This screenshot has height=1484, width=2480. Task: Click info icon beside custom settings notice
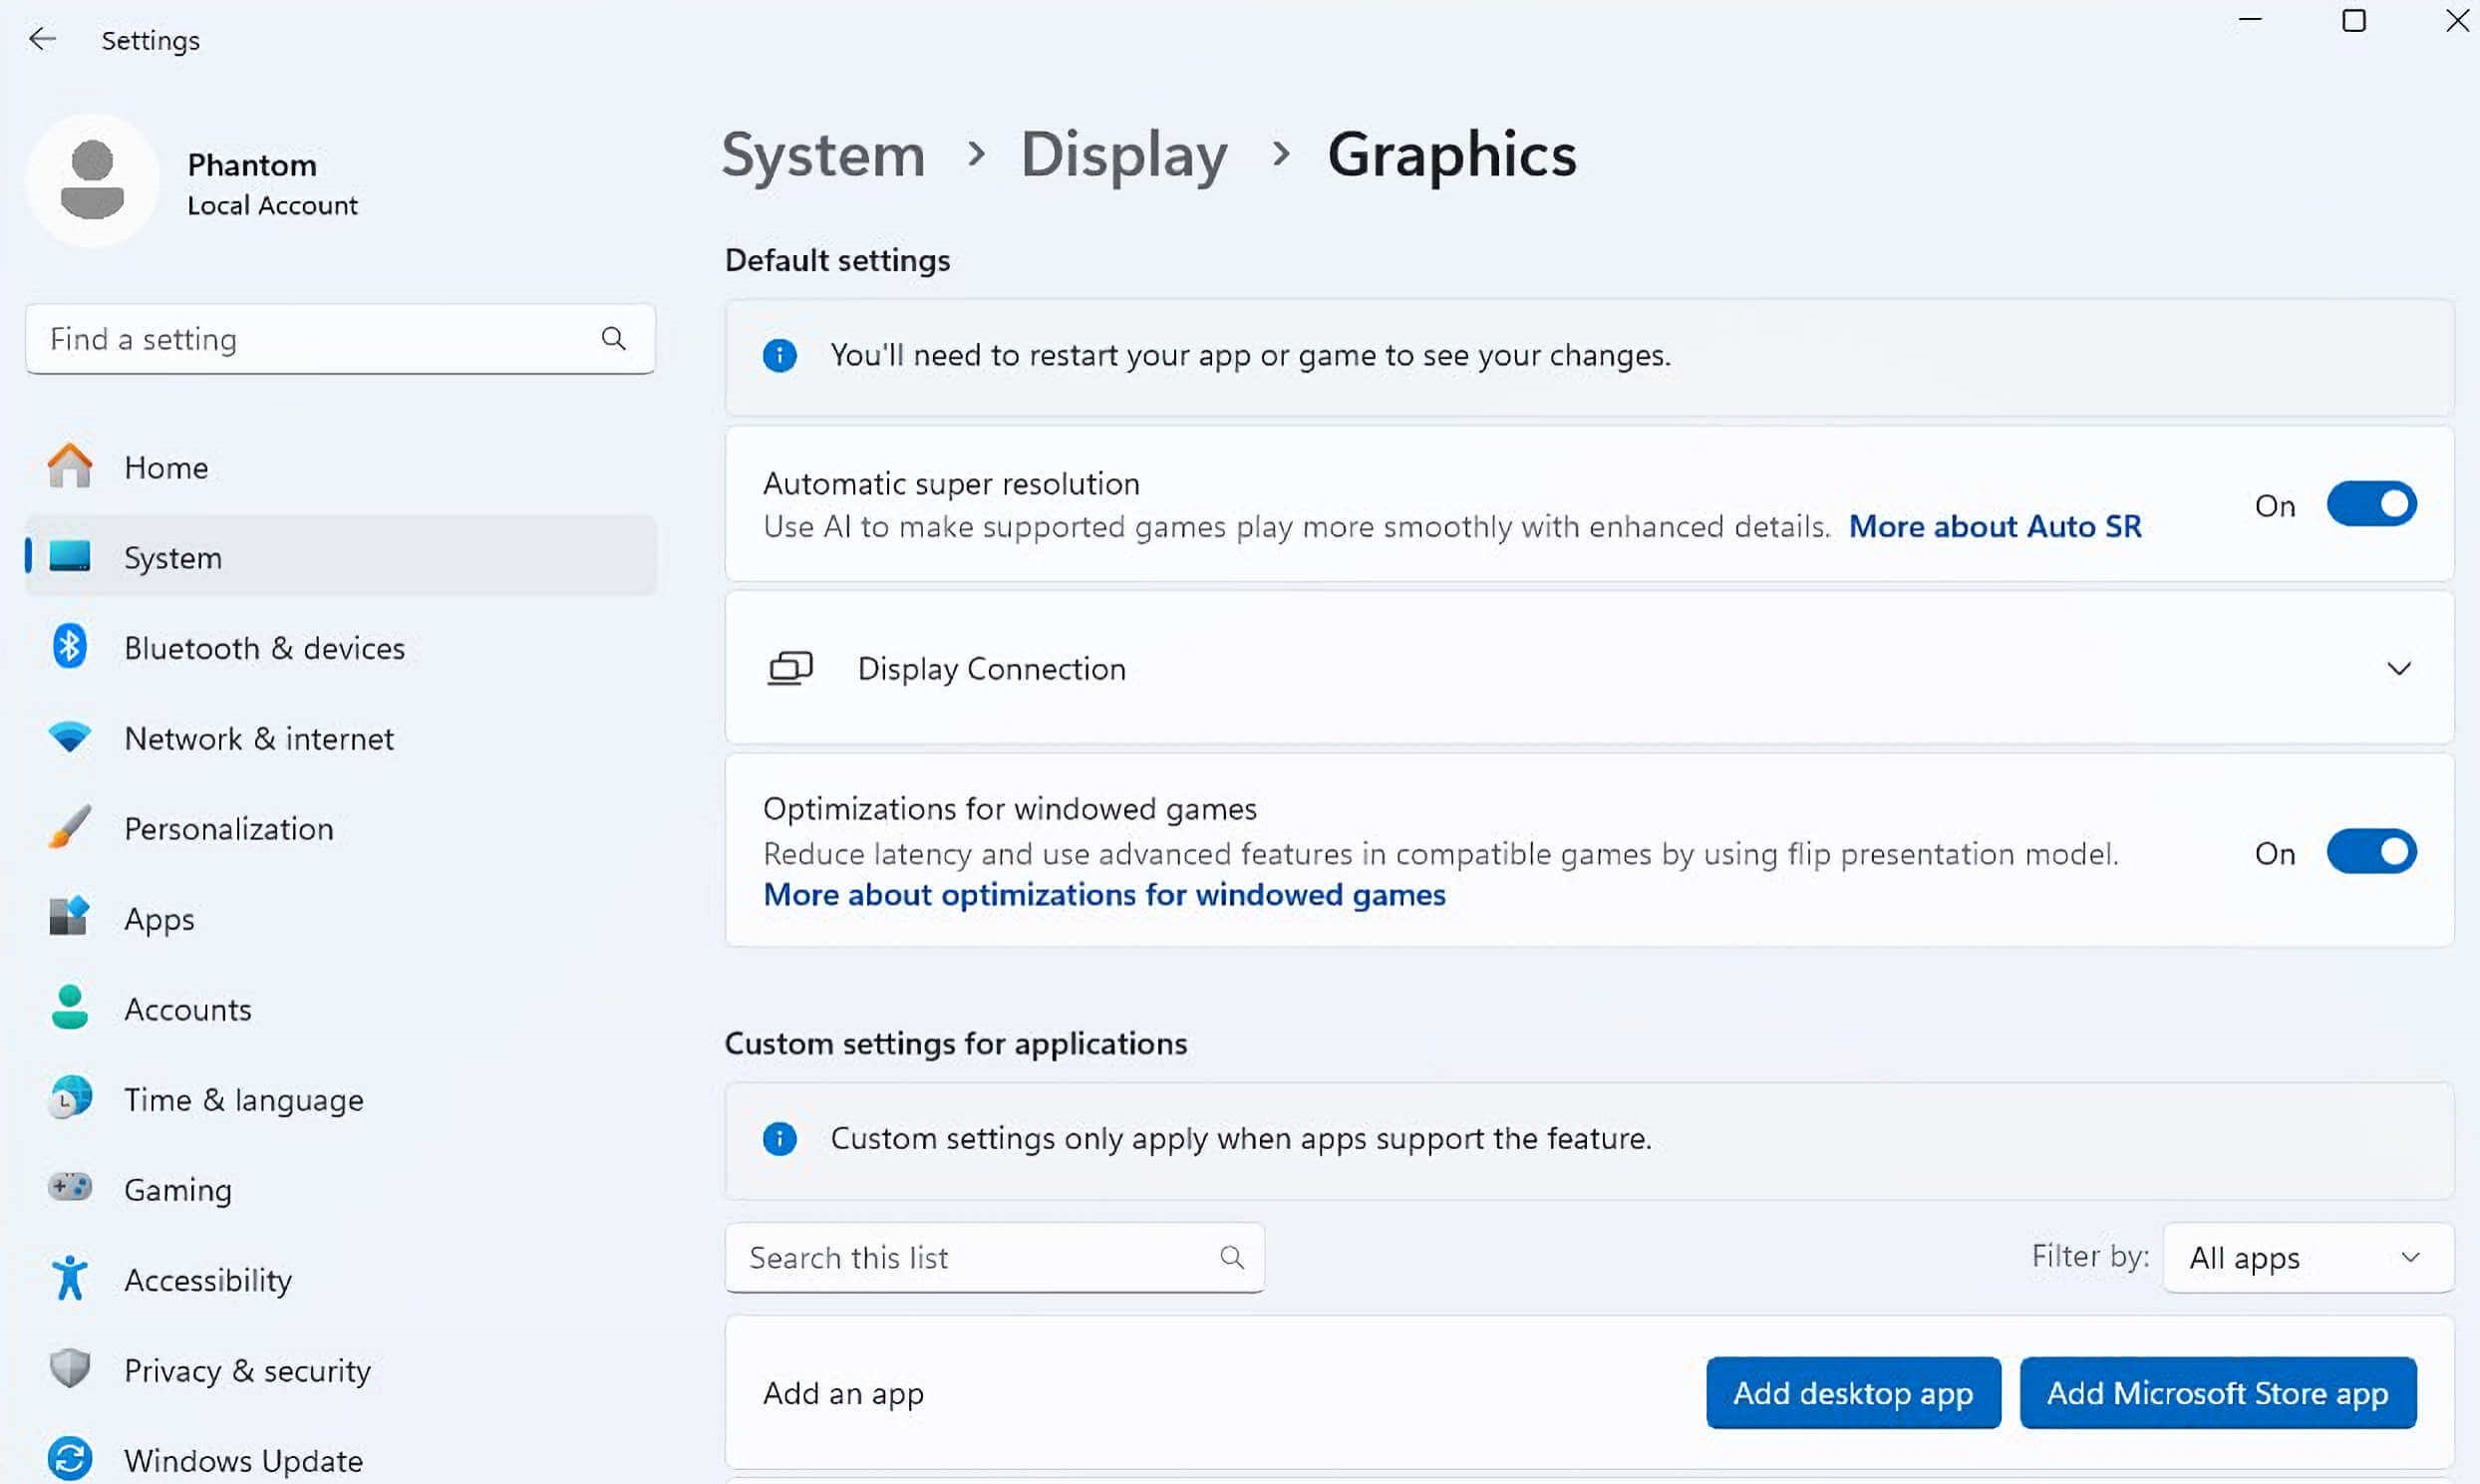pyautogui.click(x=780, y=1138)
